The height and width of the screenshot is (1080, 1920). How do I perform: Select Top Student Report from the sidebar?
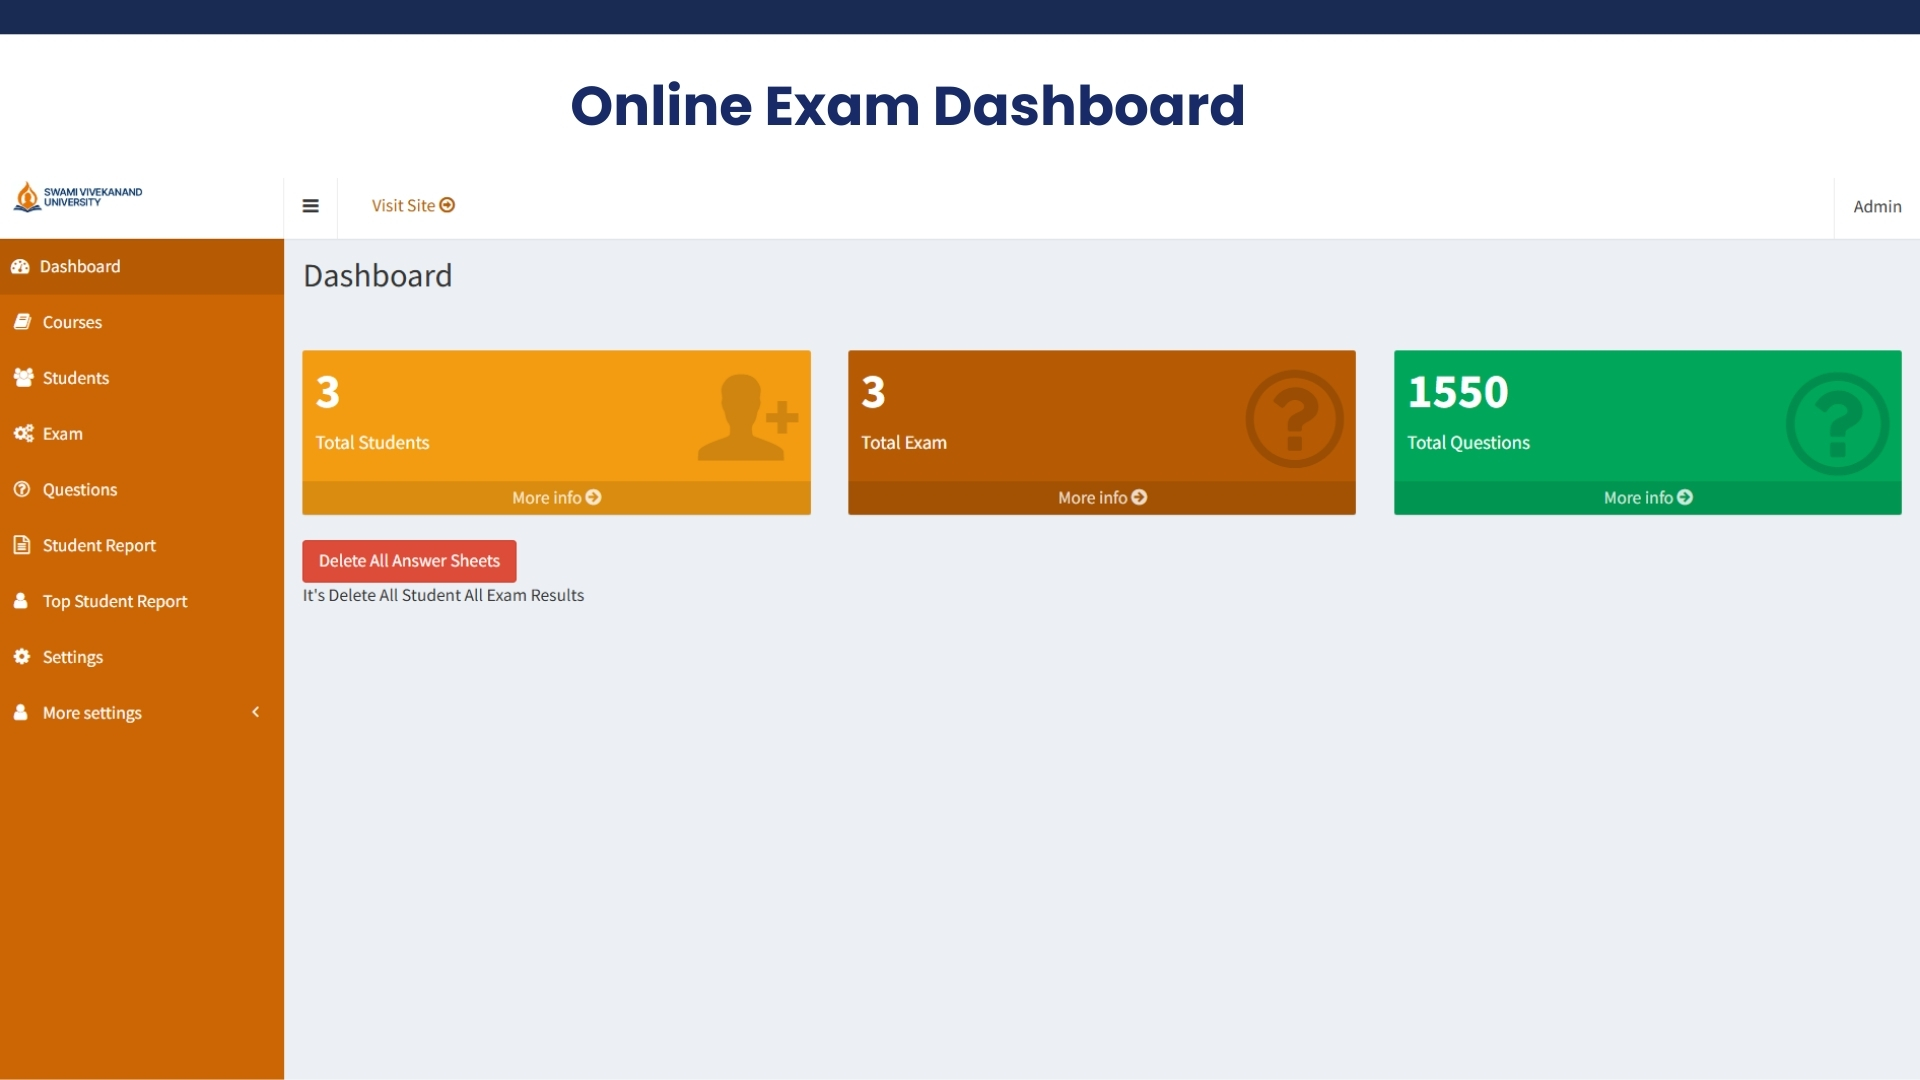point(115,601)
